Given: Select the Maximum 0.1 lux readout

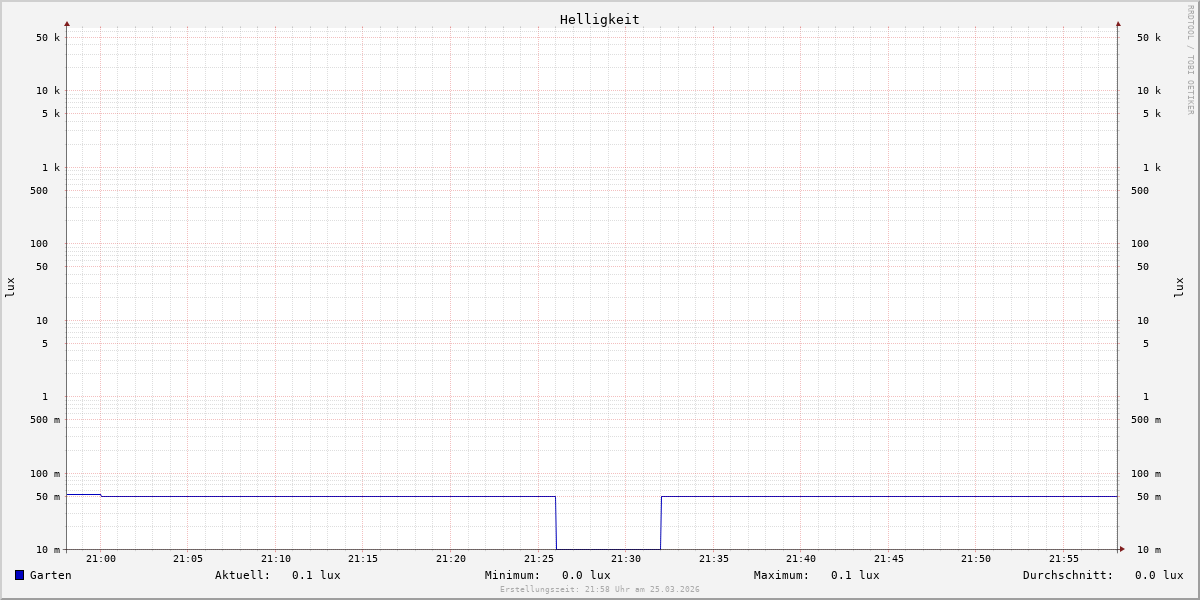Looking at the screenshot, I should (817, 575).
